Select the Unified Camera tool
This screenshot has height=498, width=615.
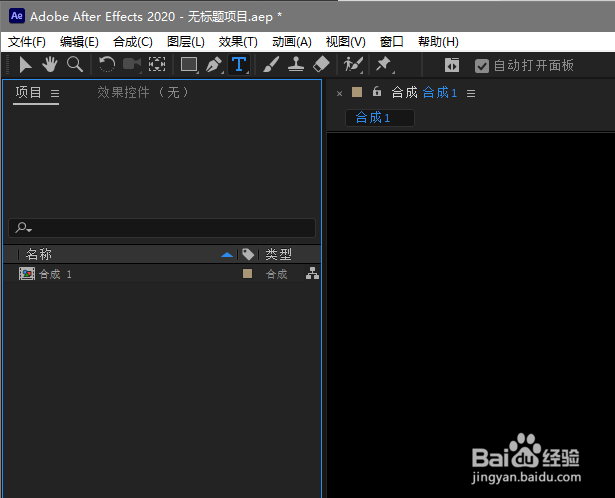coord(132,64)
